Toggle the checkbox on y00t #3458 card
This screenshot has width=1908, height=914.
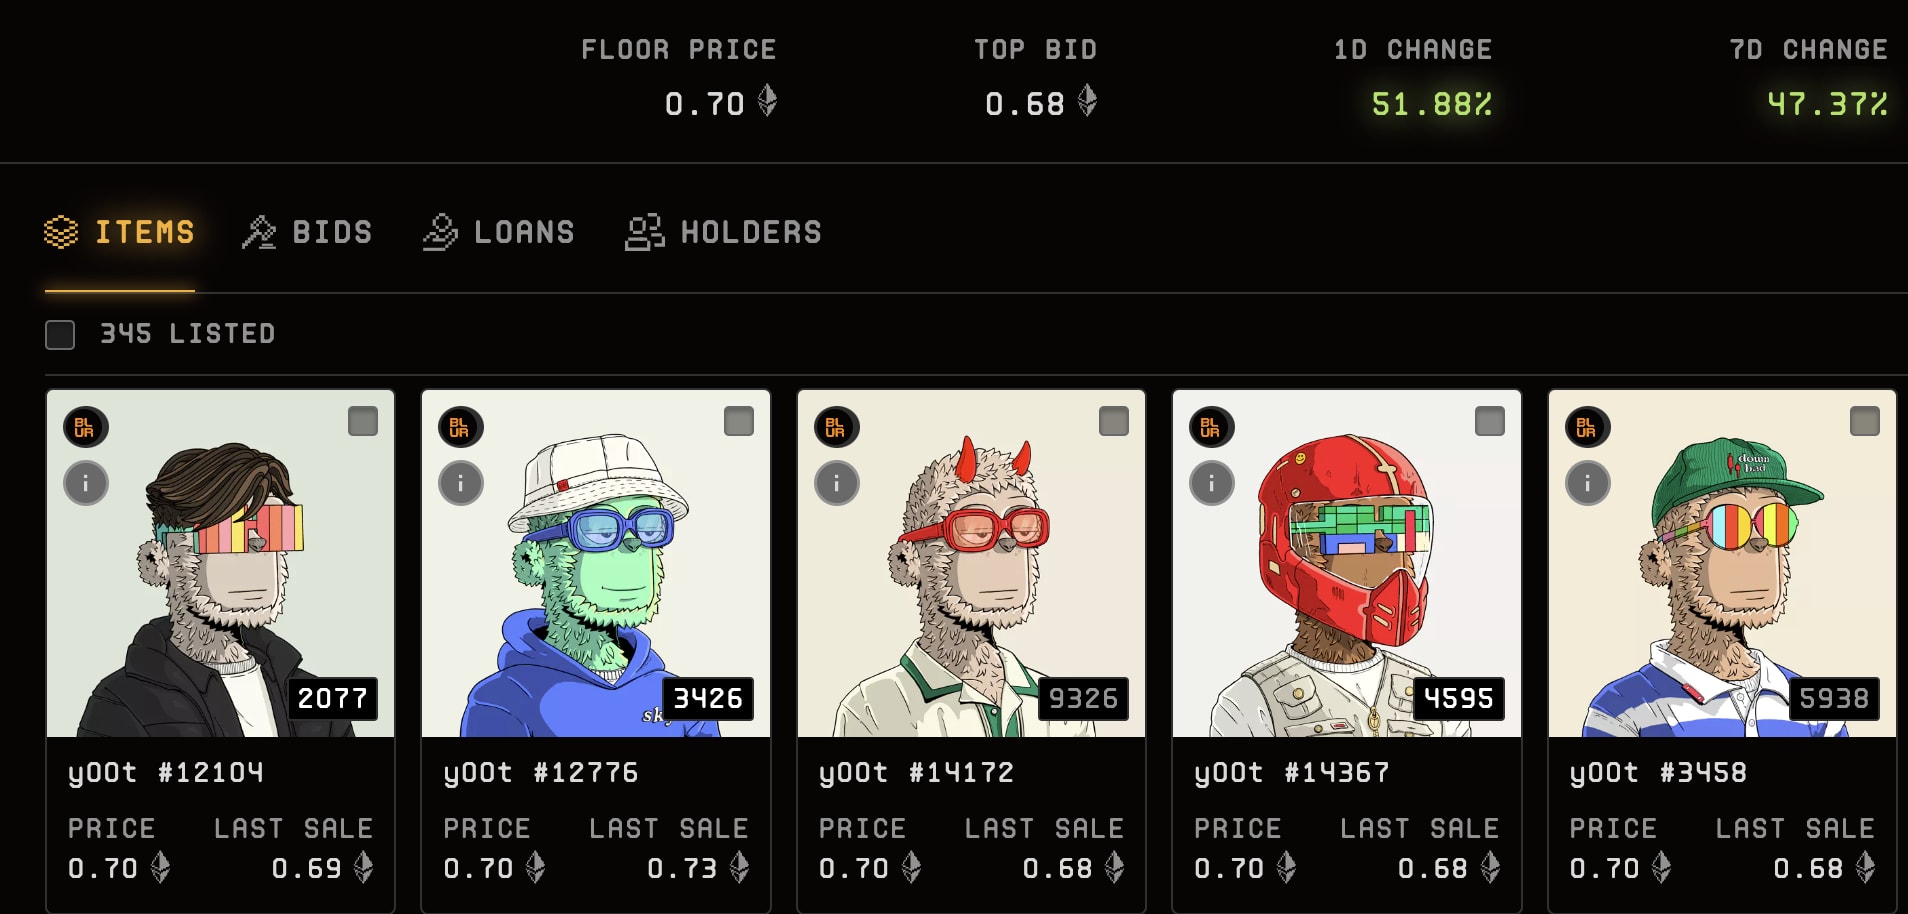(x=1865, y=421)
